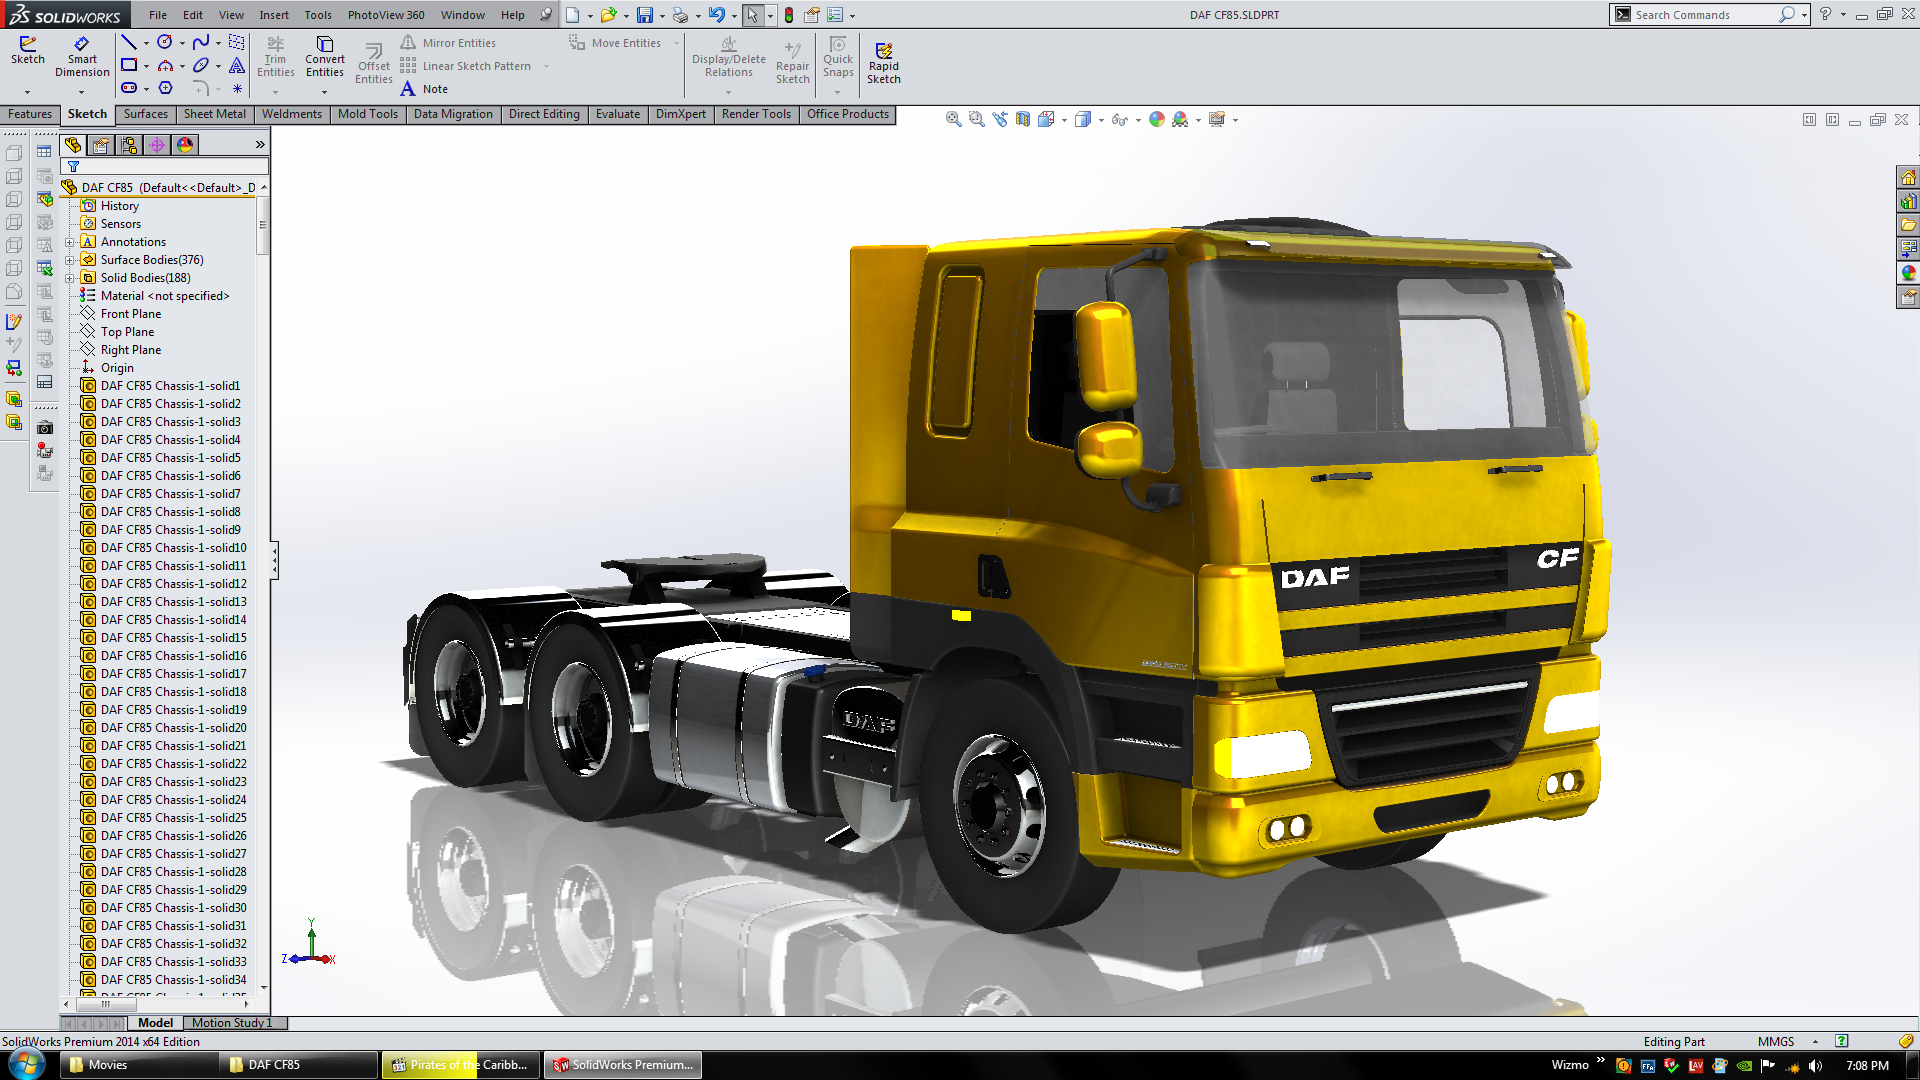The height and width of the screenshot is (1080, 1920).
Task: Click the Undo toolbar icon
Action: point(717,15)
